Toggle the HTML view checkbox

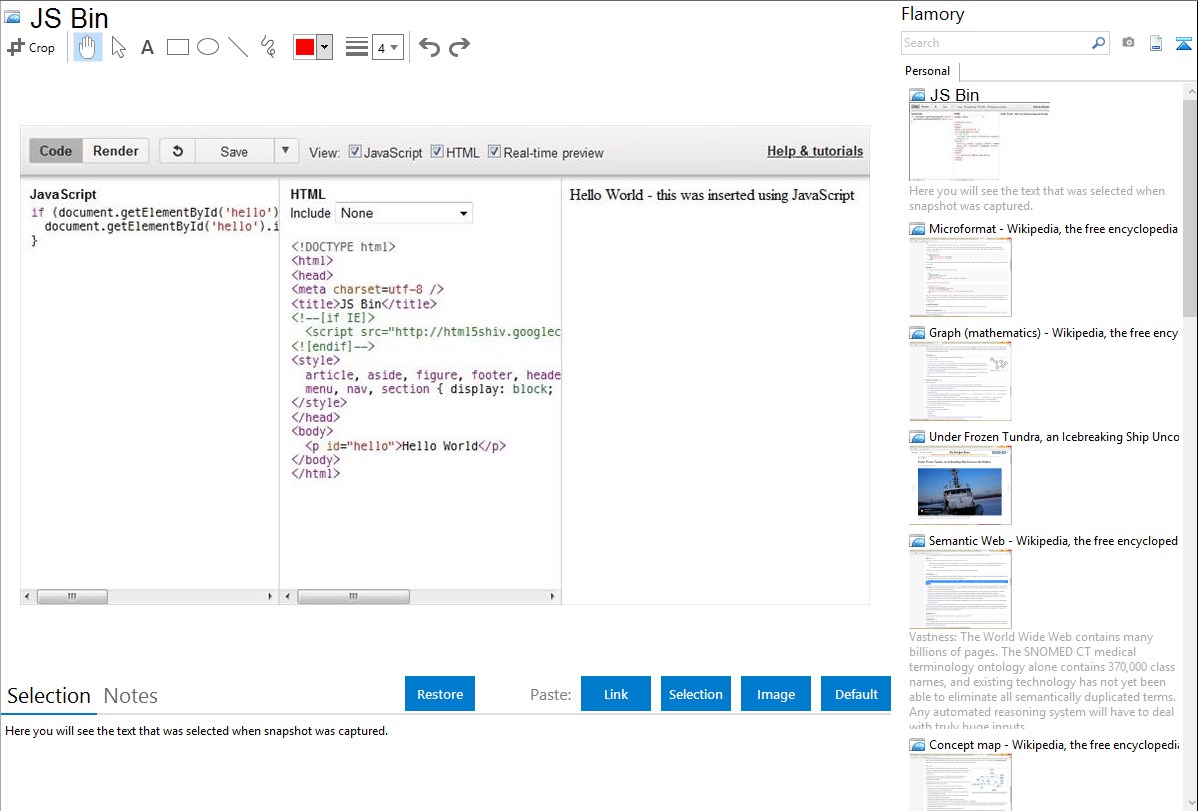[x=437, y=152]
